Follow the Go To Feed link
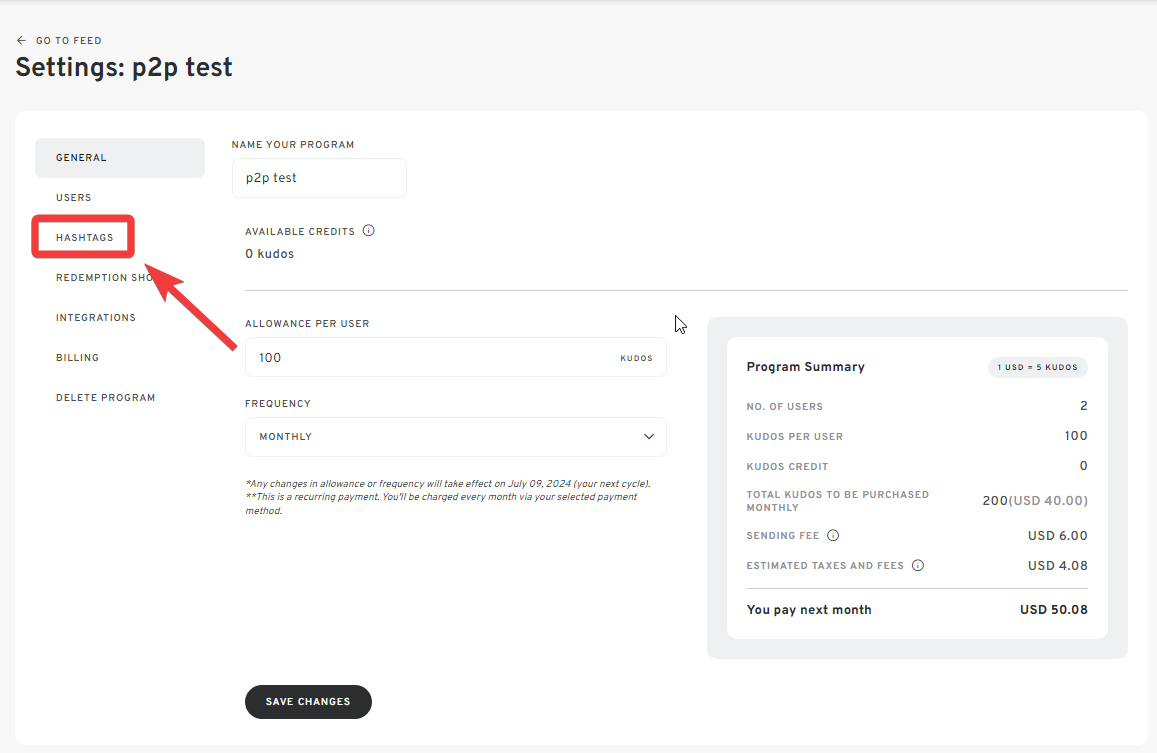Image resolution: width=1157 pixels, height=753 pixels. [69, 41]
